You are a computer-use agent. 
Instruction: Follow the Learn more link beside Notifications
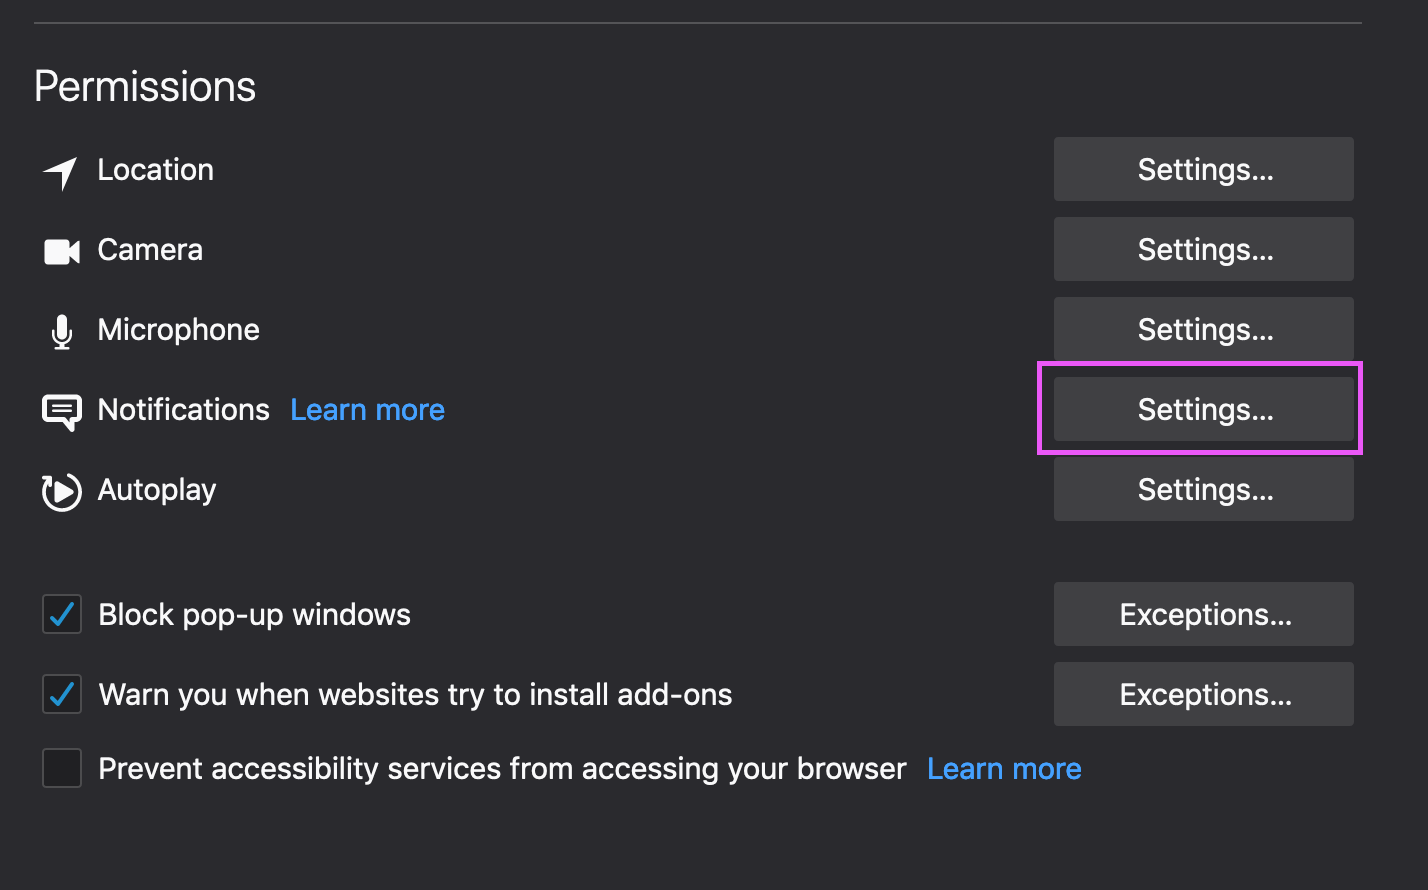click(367, 410)
